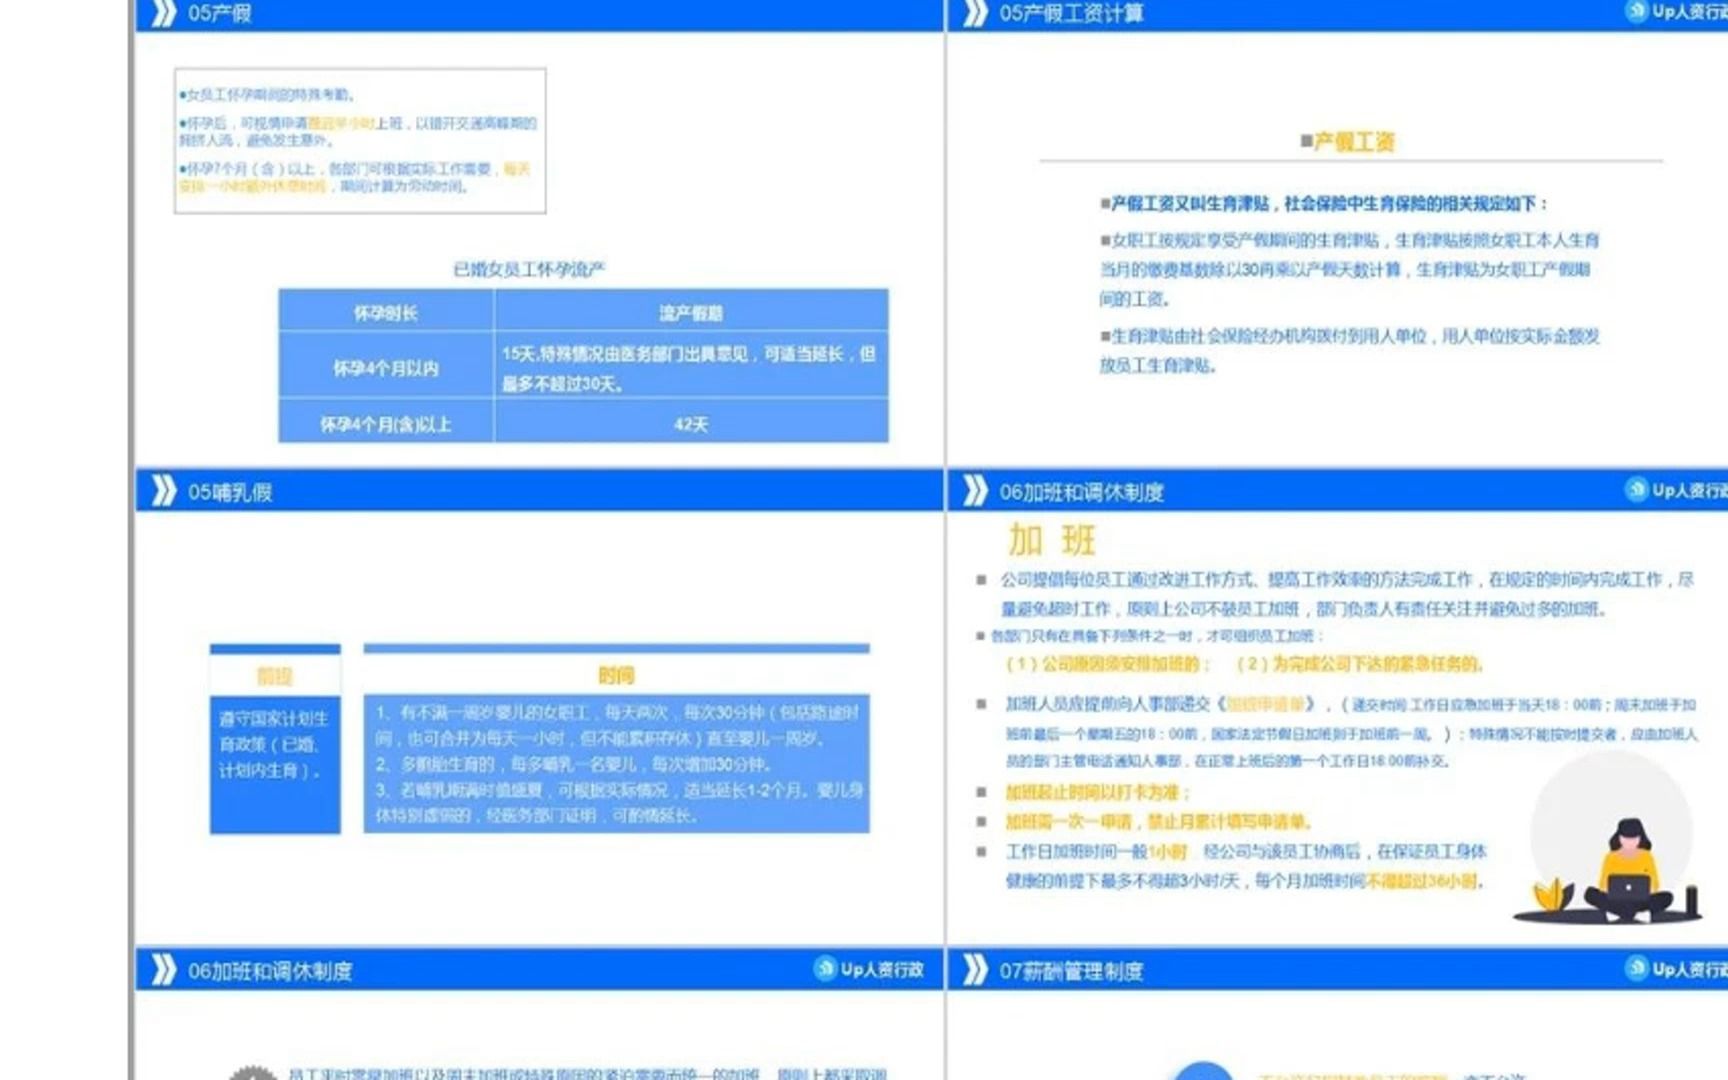Open the 07薪酬管理制度 slide thumbnail
The width and height of the screenshot is (1728, 1080).
(1338, 1014)
